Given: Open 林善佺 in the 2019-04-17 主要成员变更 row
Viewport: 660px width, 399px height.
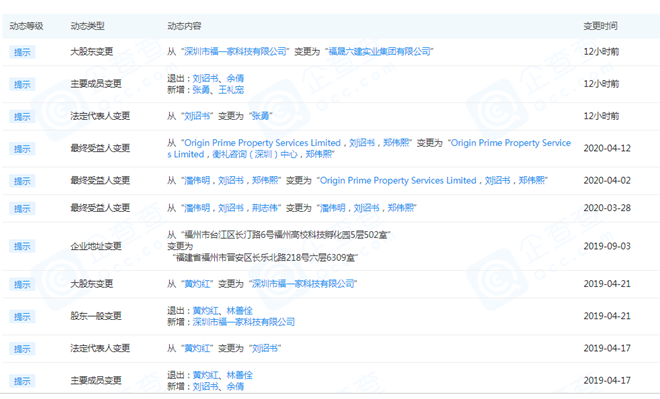Looking at the screenshot, I should (240, 375).
